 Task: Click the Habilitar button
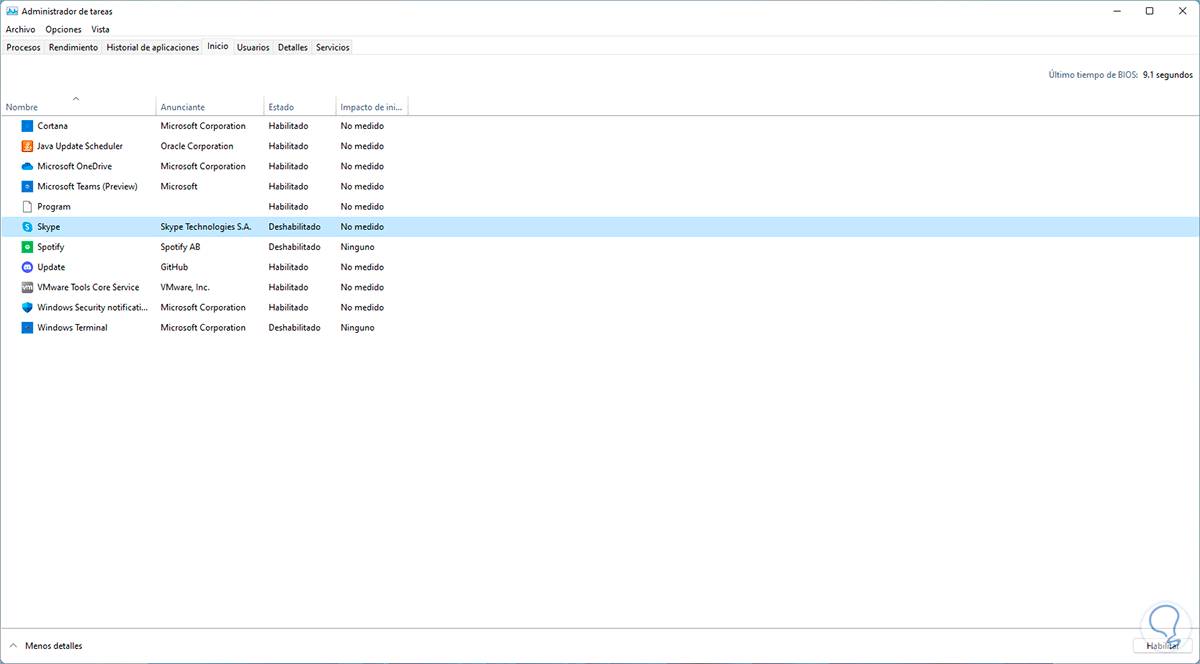coord(1162,646)
